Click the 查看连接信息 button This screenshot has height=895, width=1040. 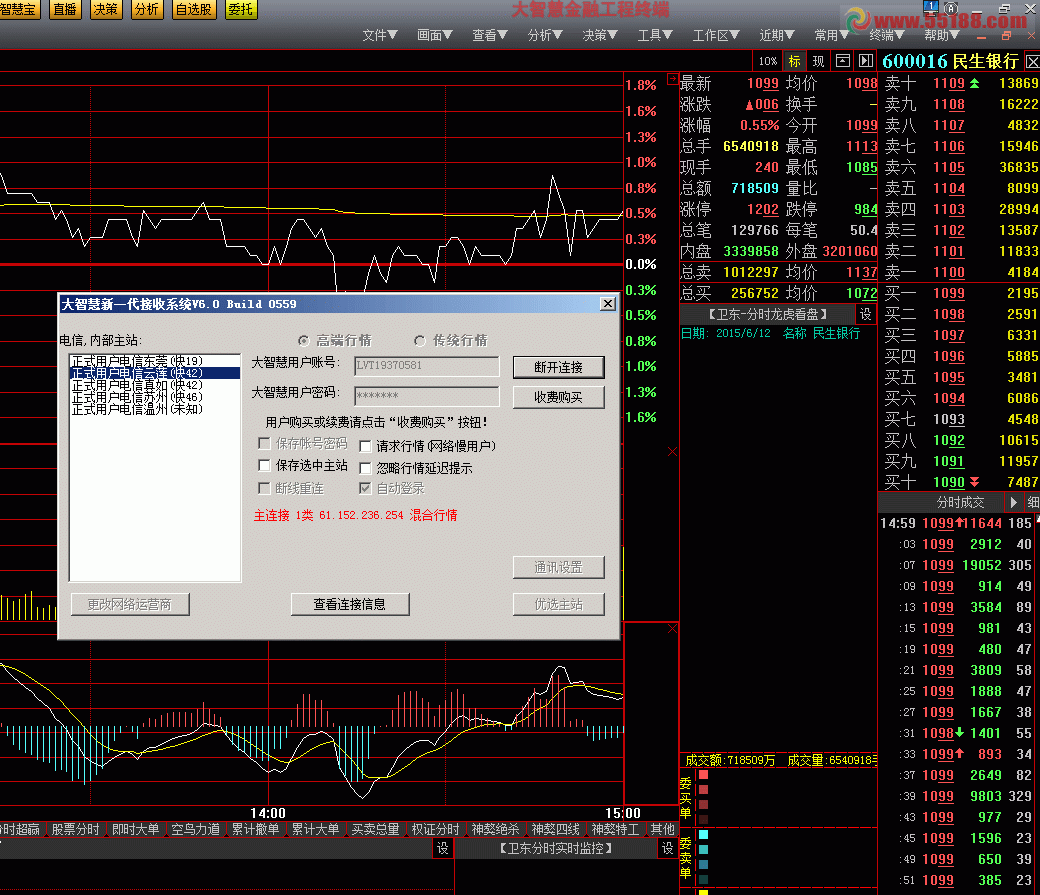[x=350, y=604]
